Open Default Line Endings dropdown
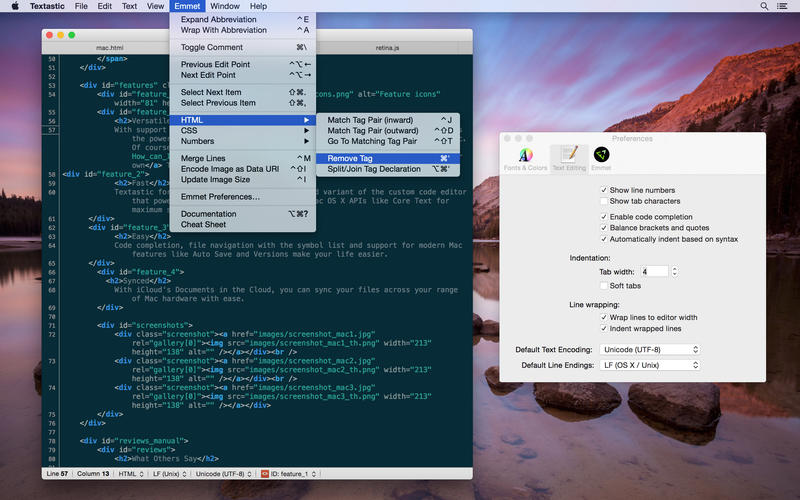Viewport: 800px width, 500px height. [648, 366]
